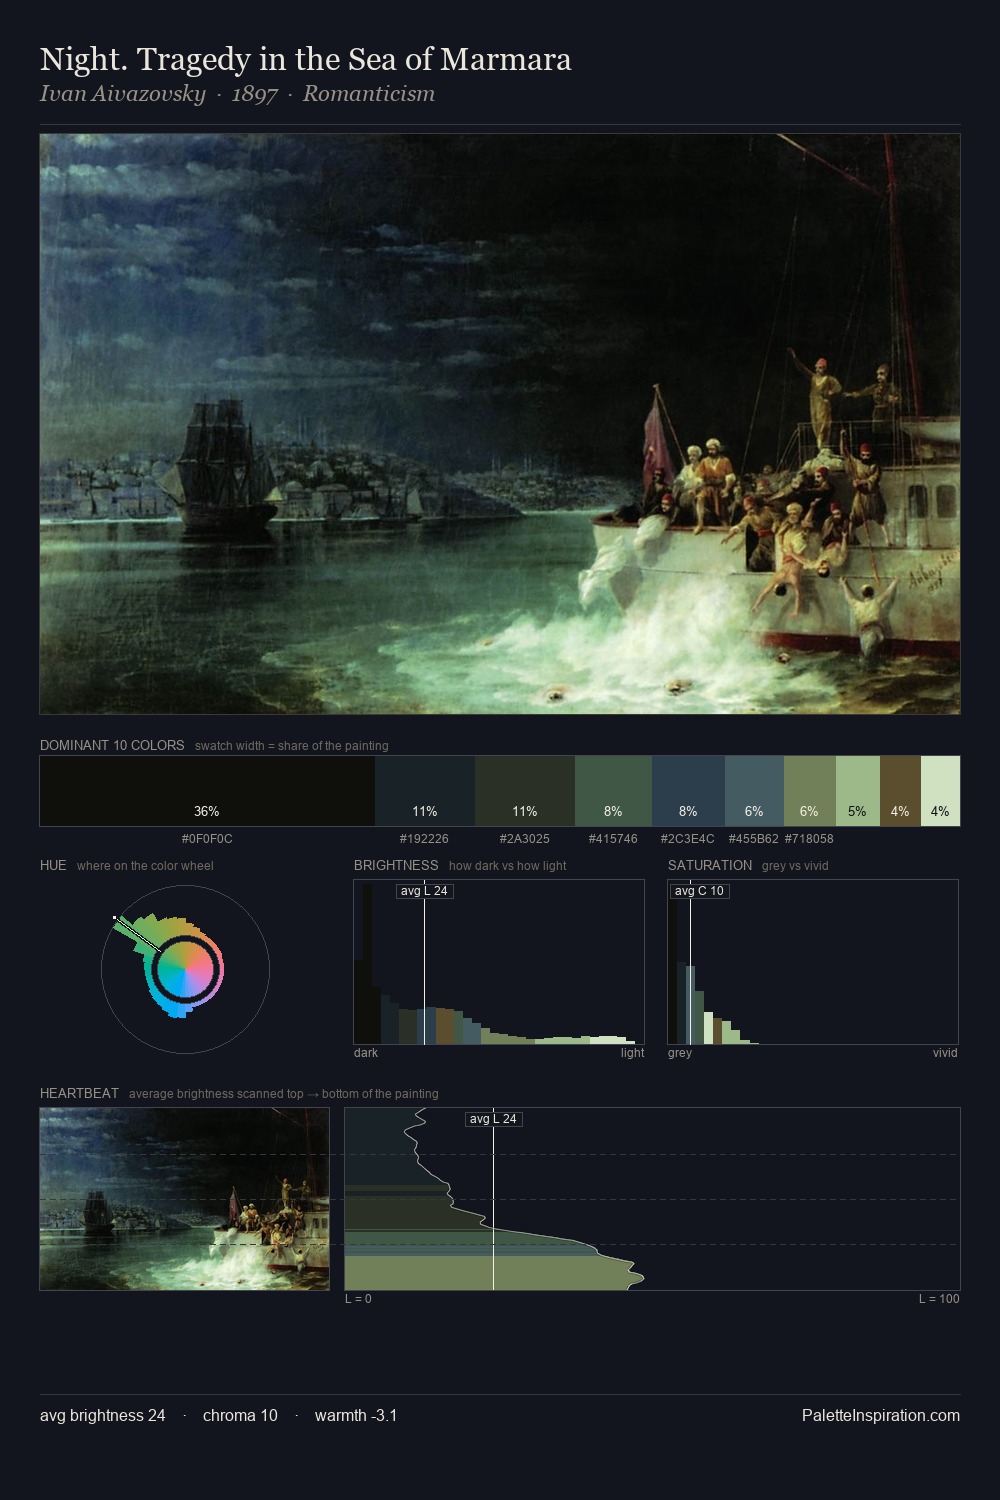1000x1500 pixels.
Task: Click the 'dark' axis label
Action: pyautogui.click(x=366, y=1053)
